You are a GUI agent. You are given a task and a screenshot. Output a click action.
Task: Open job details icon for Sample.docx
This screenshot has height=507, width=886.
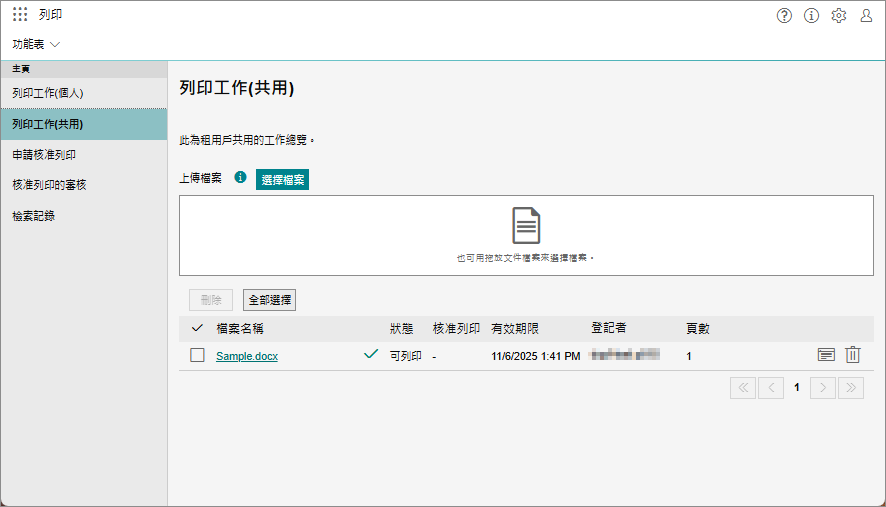point(826,355)
